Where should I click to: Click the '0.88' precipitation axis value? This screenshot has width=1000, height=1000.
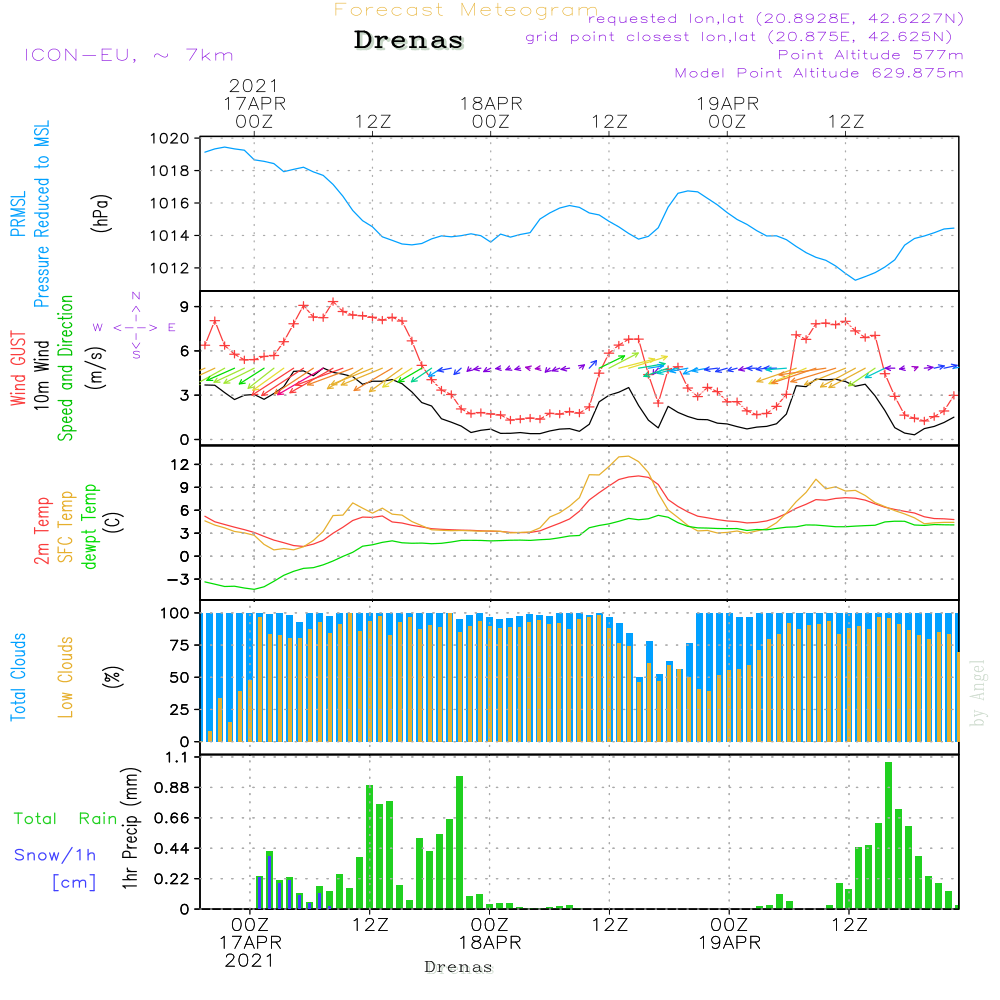[172, 788]
